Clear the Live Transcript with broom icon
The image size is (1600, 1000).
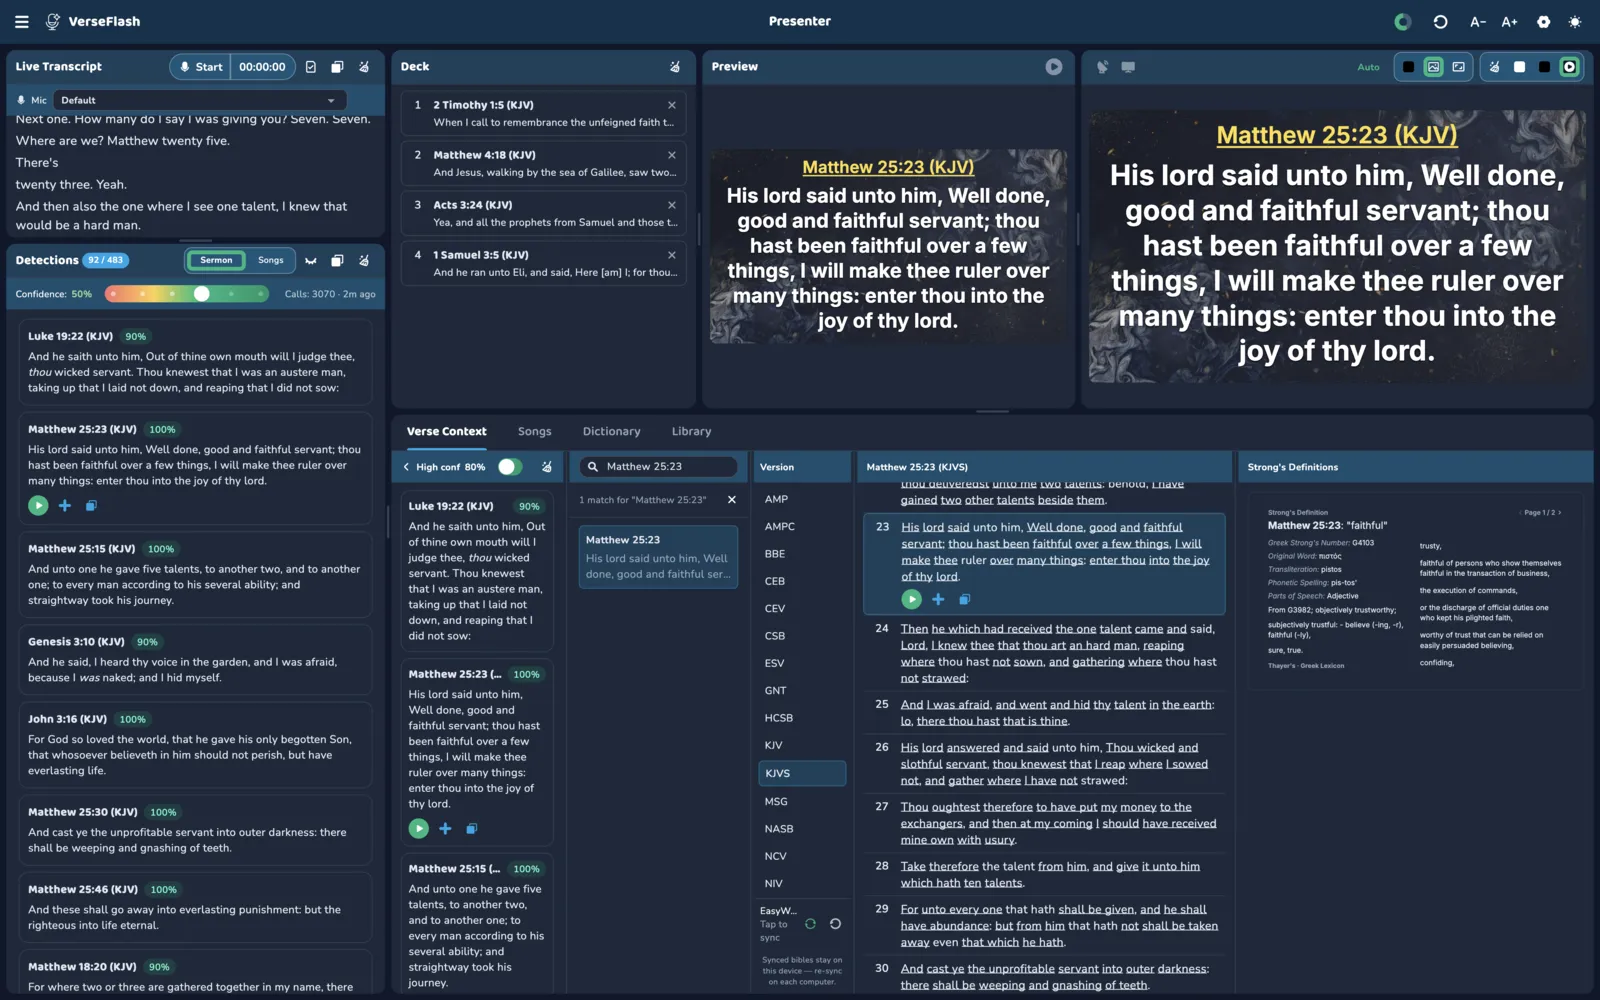[x=364, y=67]
